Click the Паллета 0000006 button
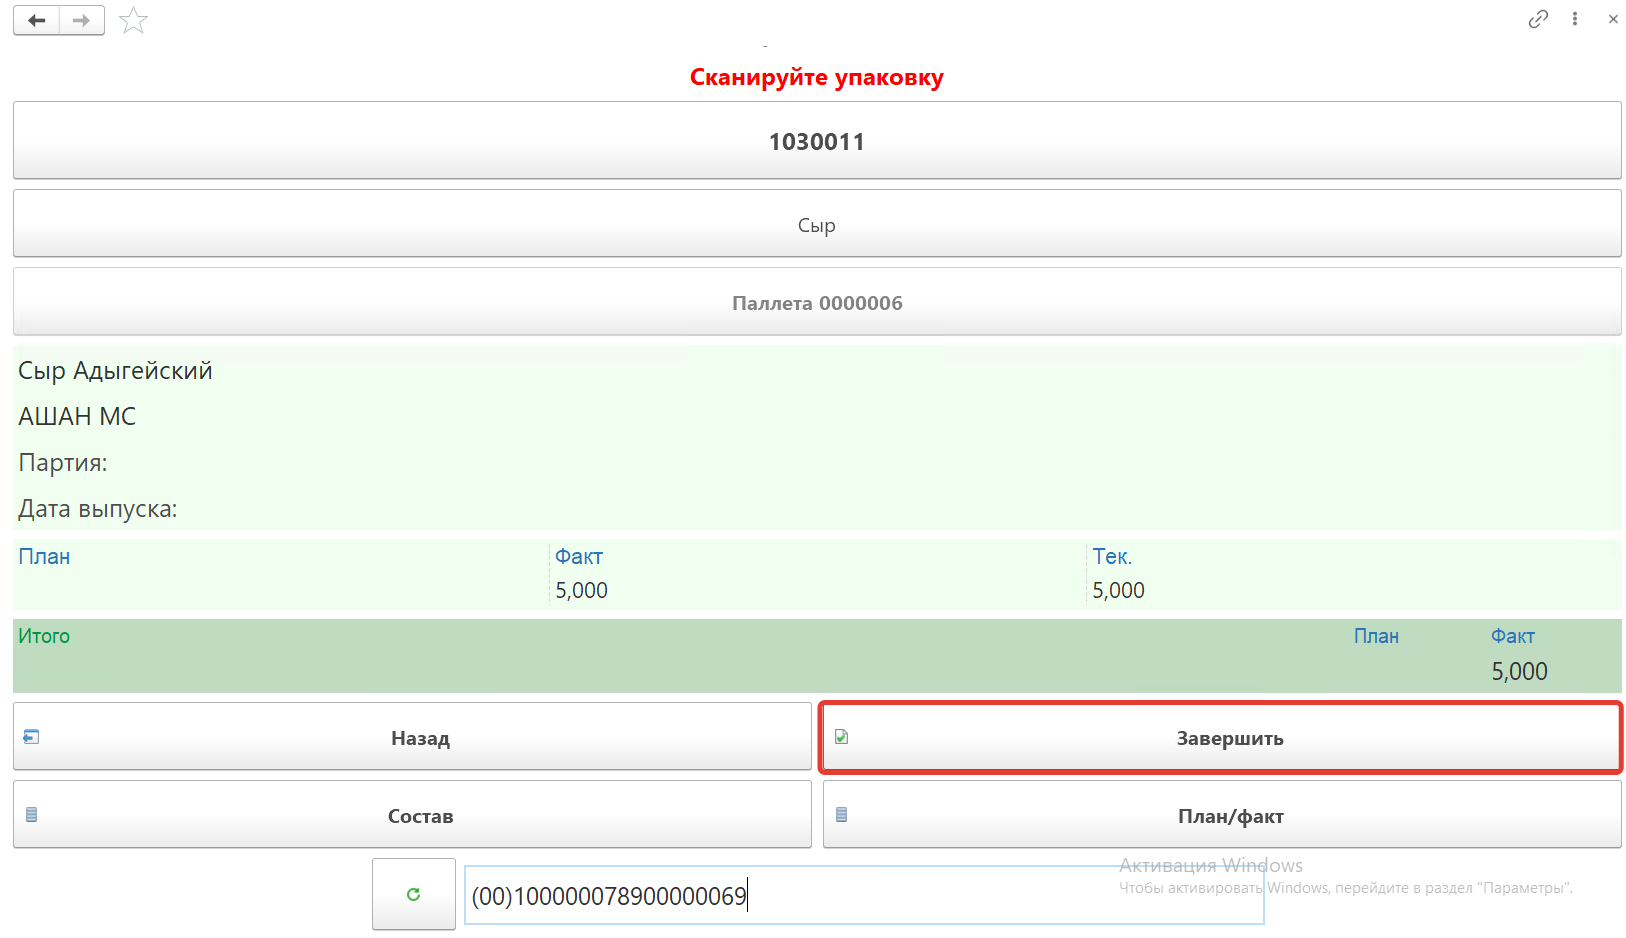Screen dimensions: 1626x938 click(816, 302)
